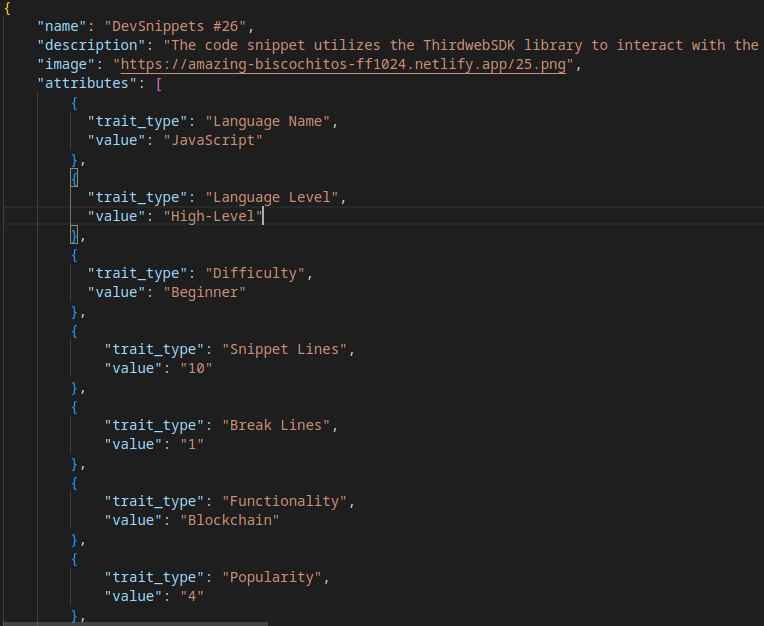Click the "Popularity" string
This screenshot has height=626, width=764.
[272, 577]
